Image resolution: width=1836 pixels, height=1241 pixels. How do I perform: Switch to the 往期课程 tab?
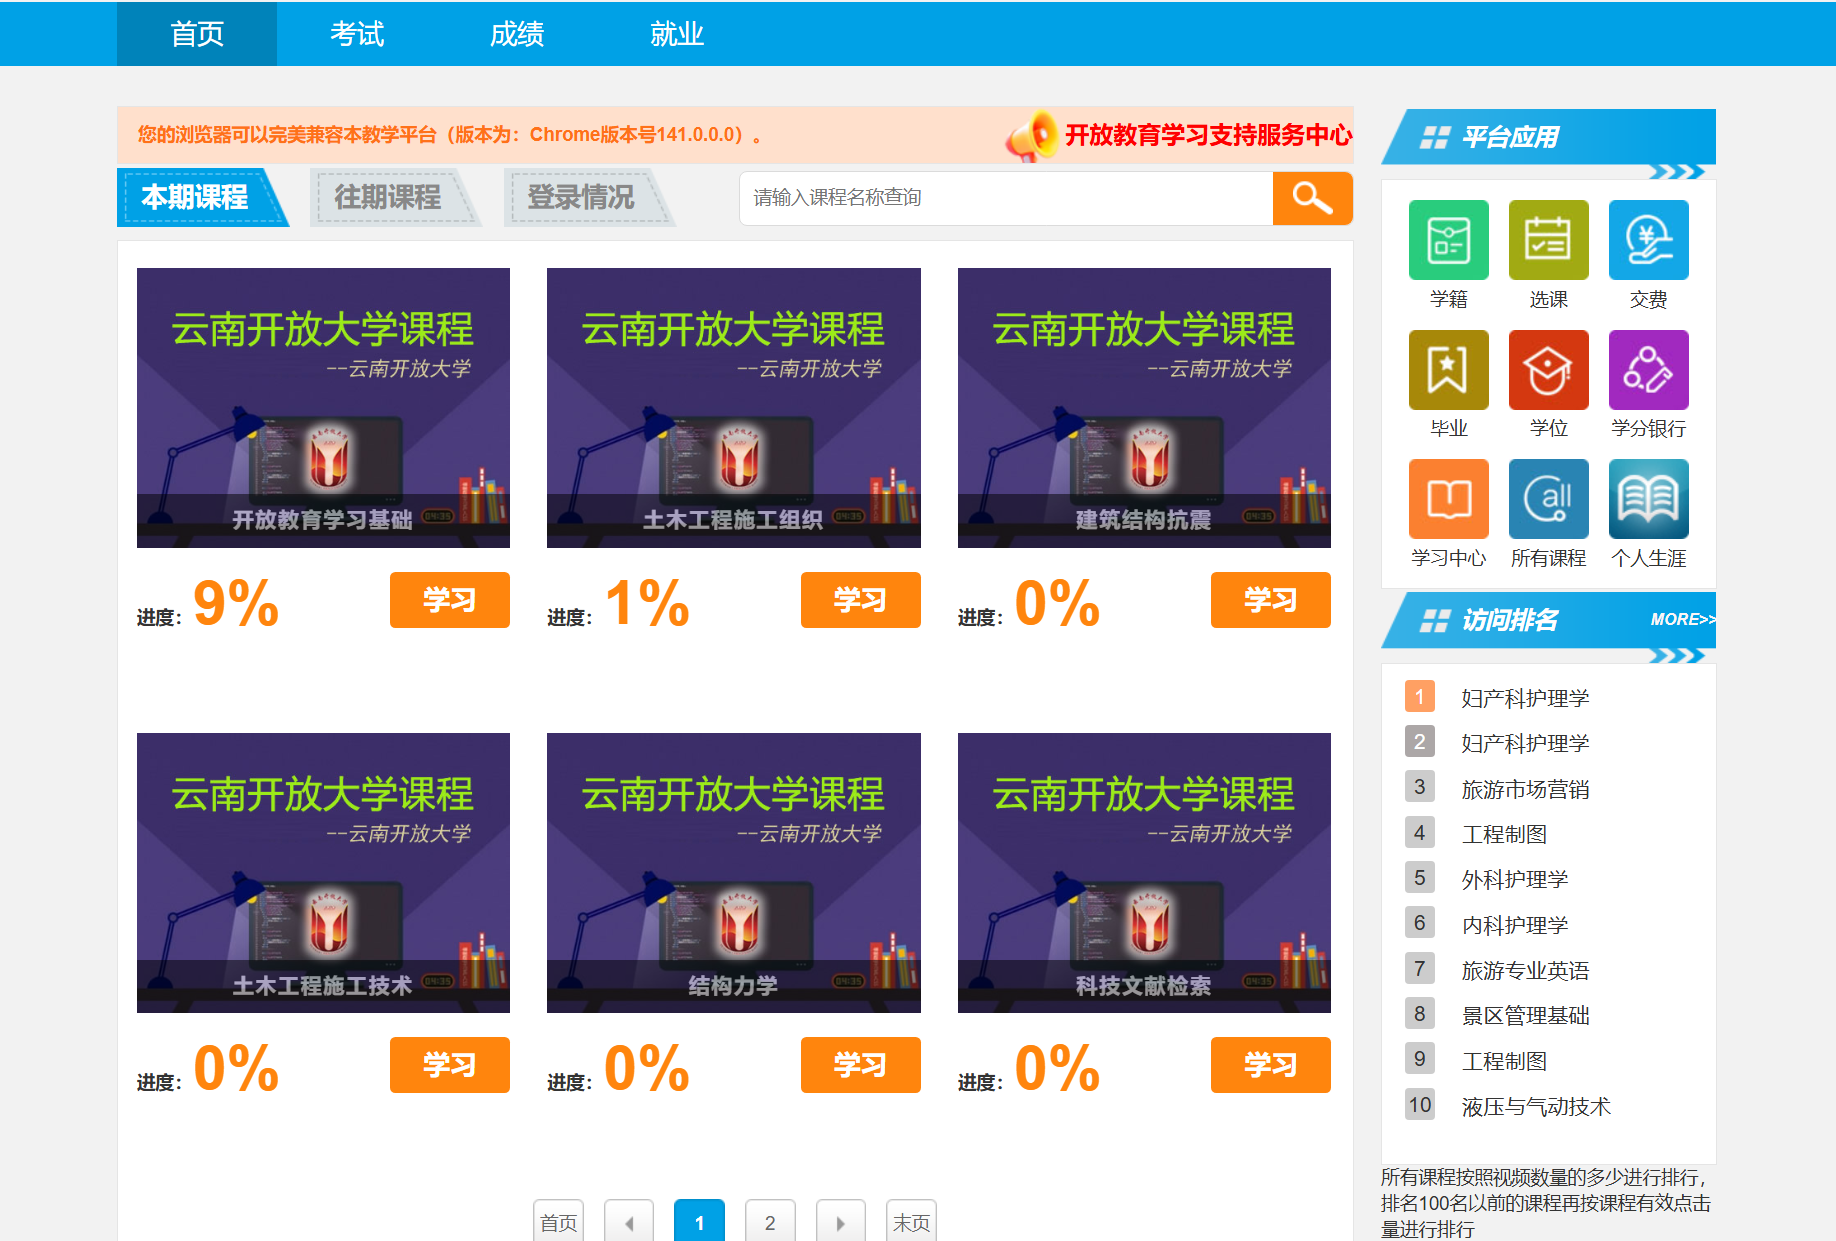point(388,198)
